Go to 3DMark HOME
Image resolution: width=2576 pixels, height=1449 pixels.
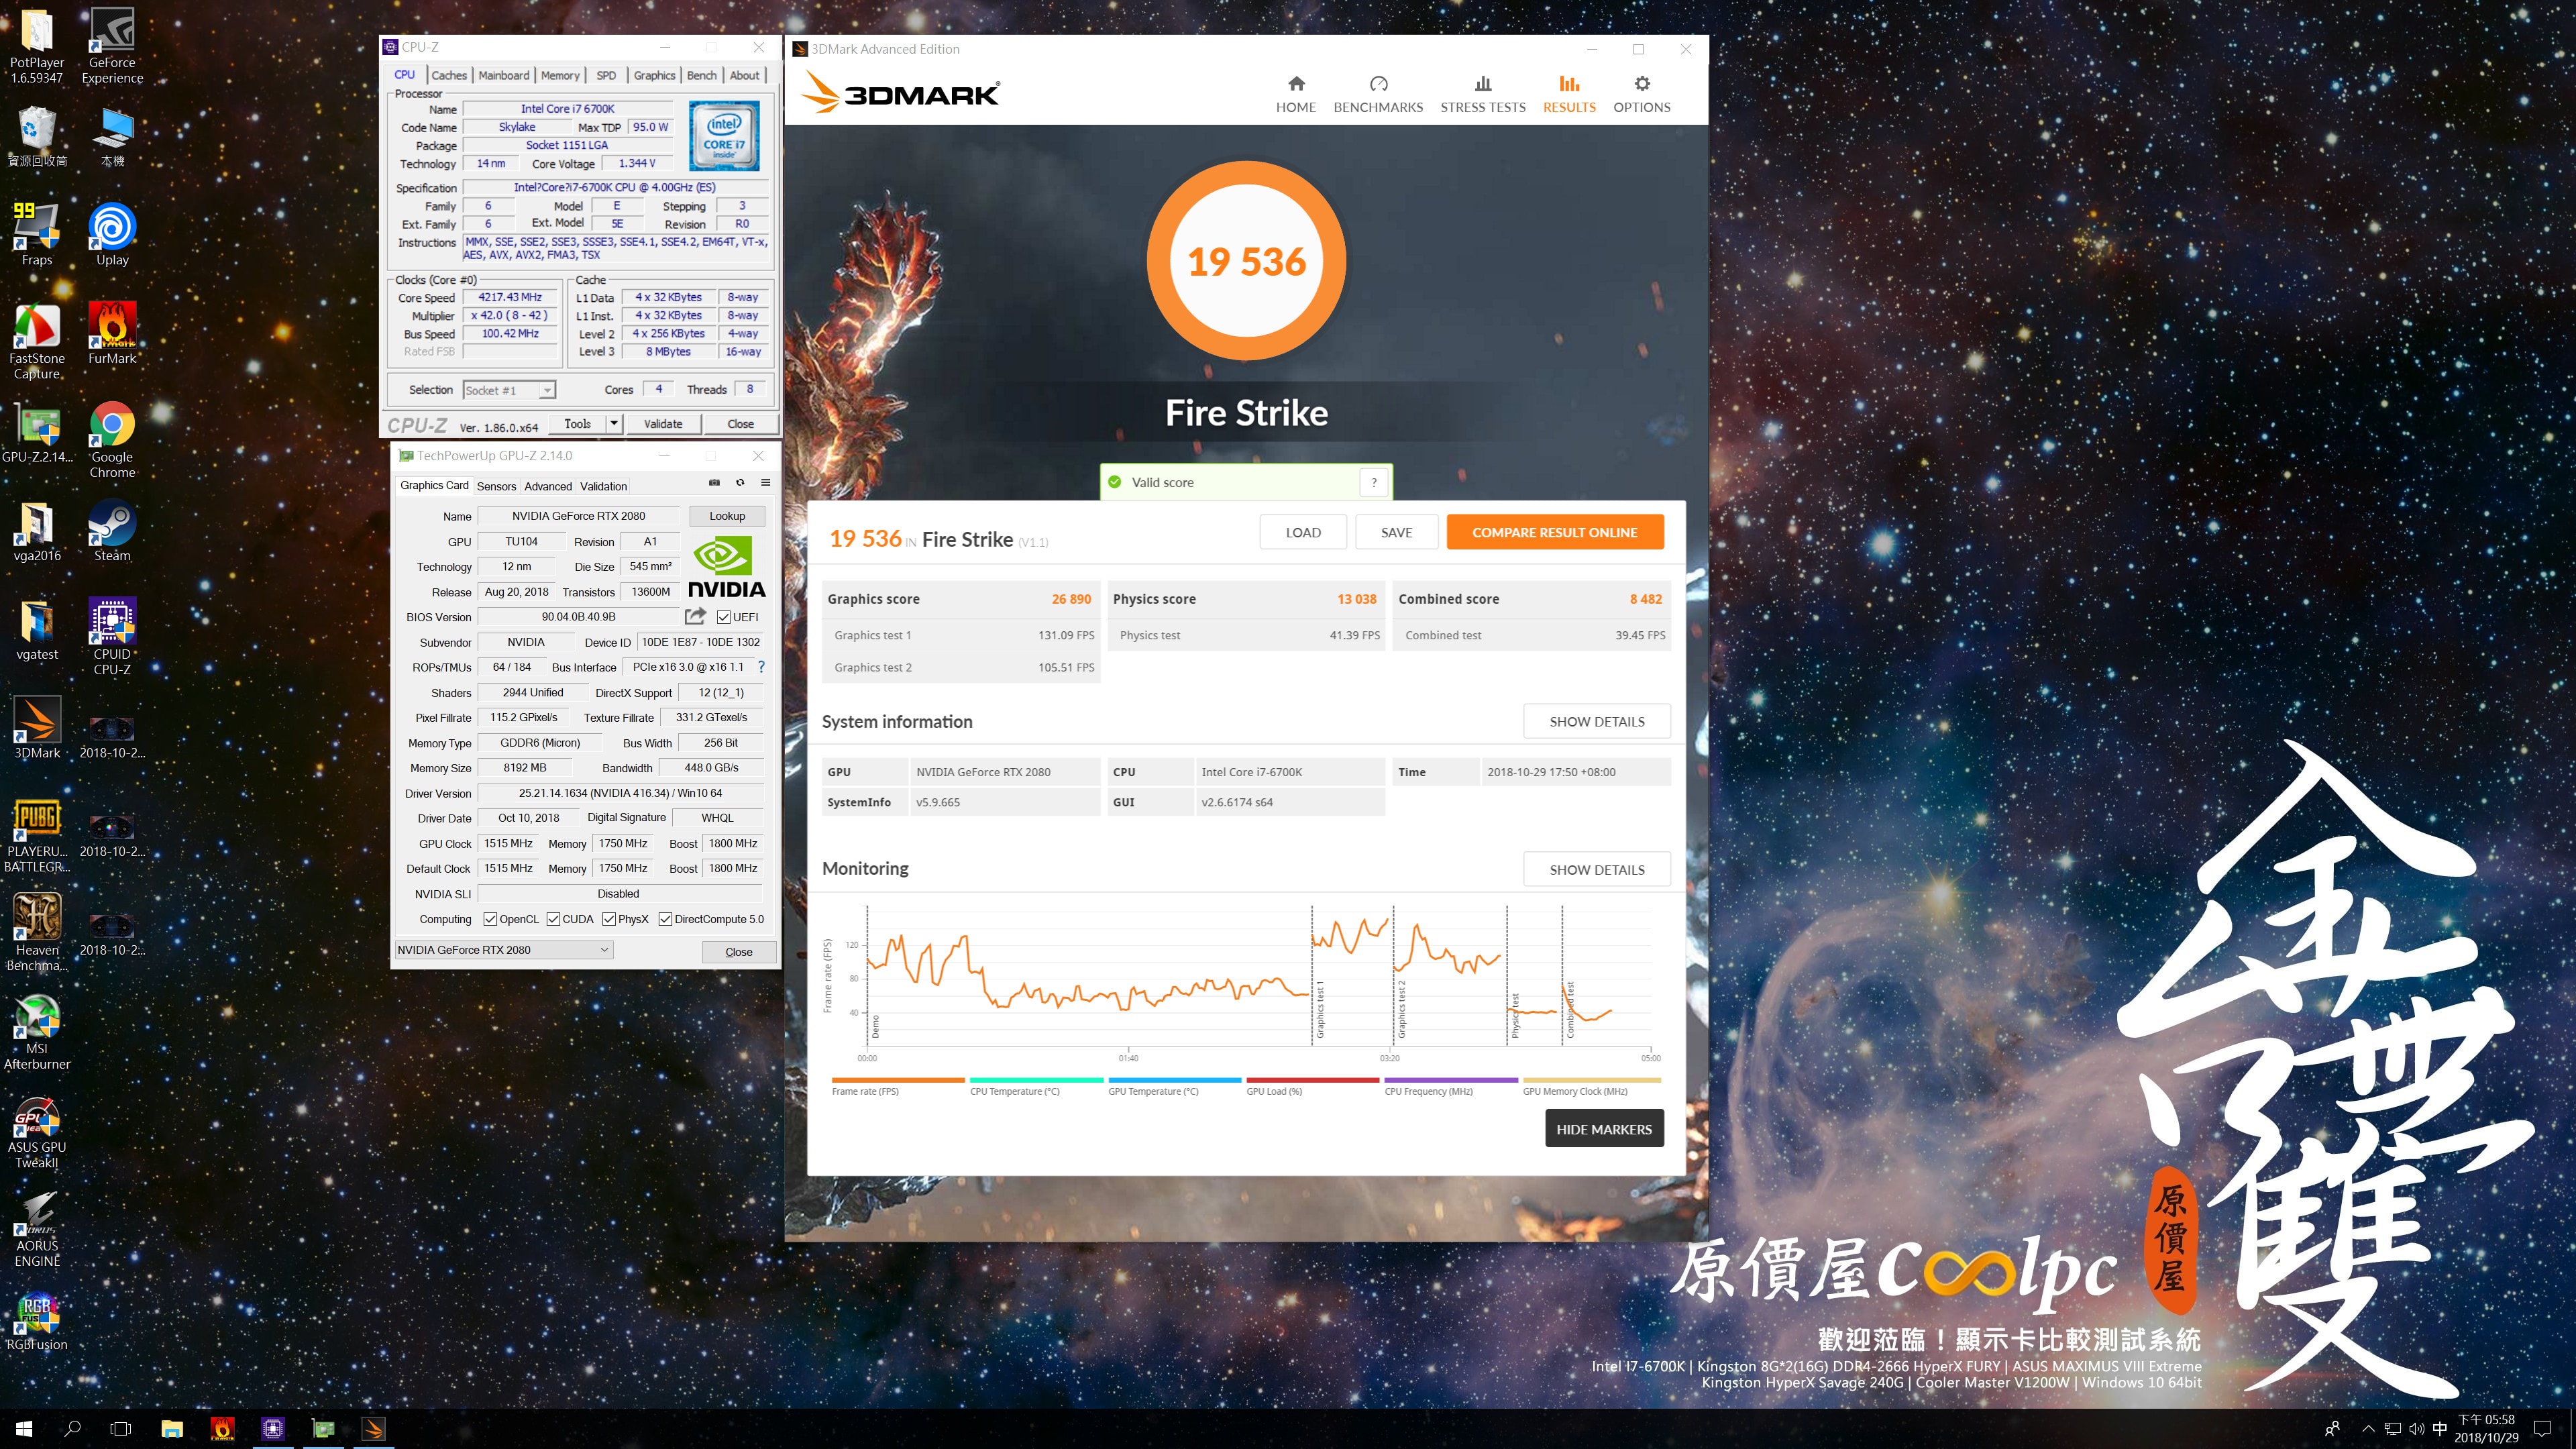(x=1296, y=94)
